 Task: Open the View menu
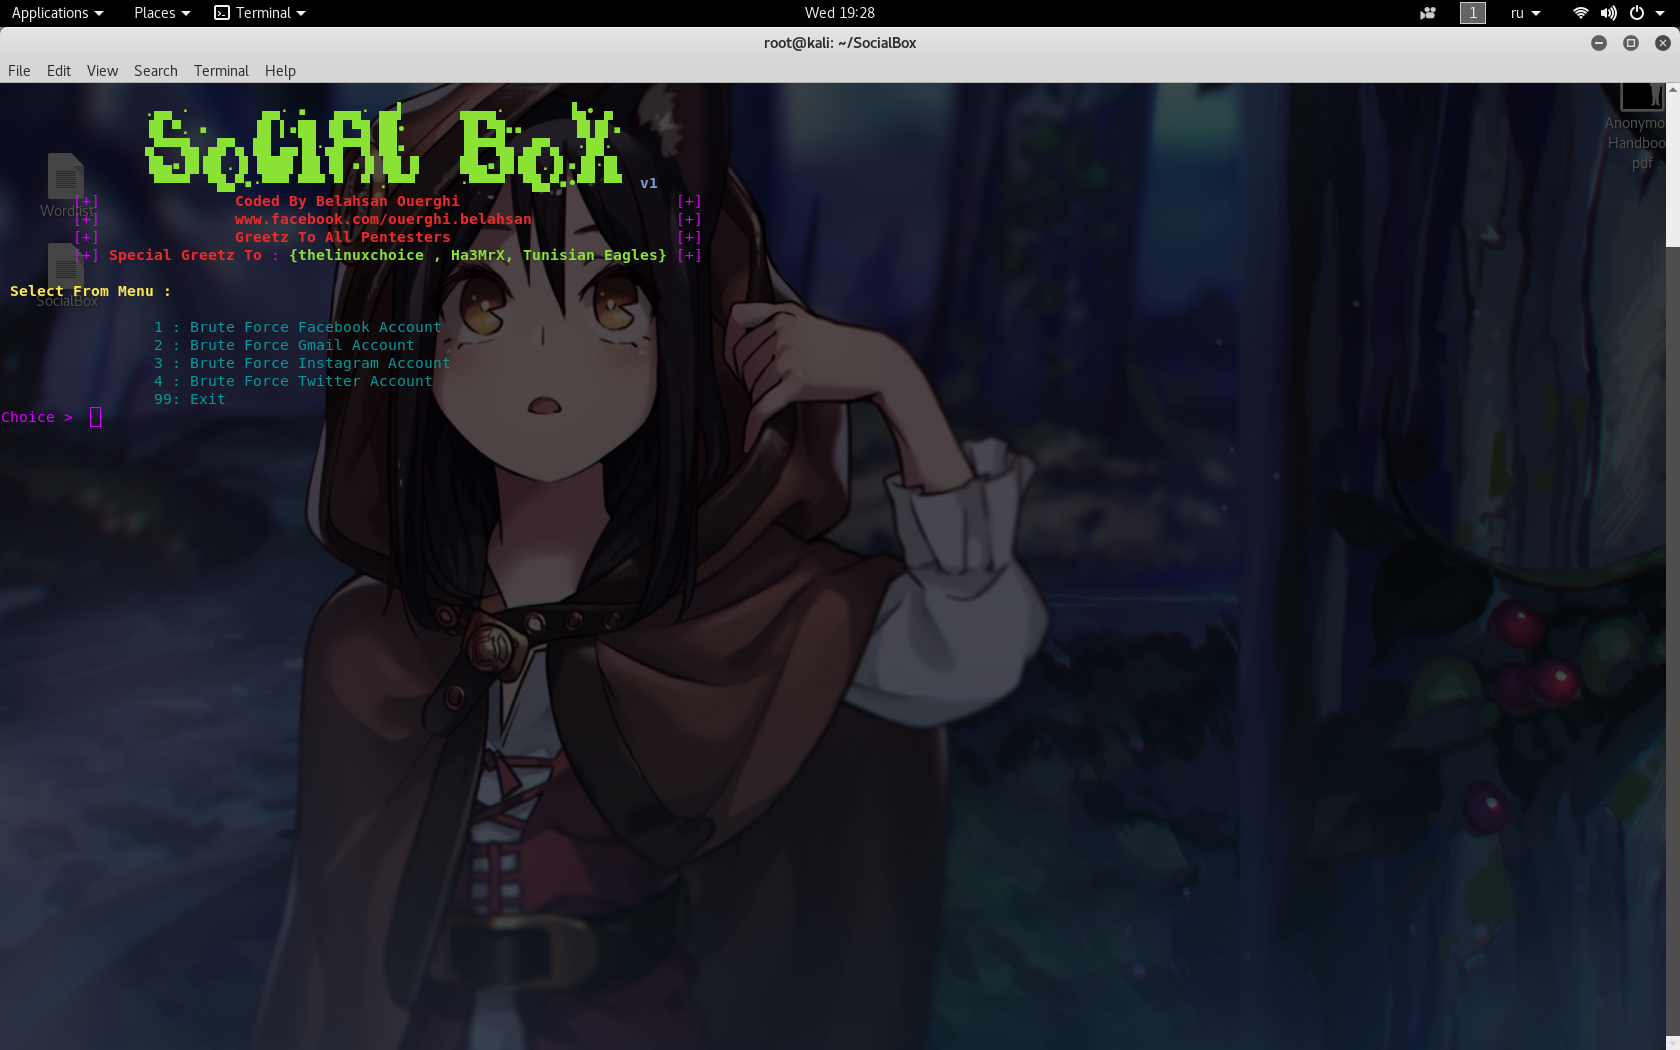(x=102, y=71)
